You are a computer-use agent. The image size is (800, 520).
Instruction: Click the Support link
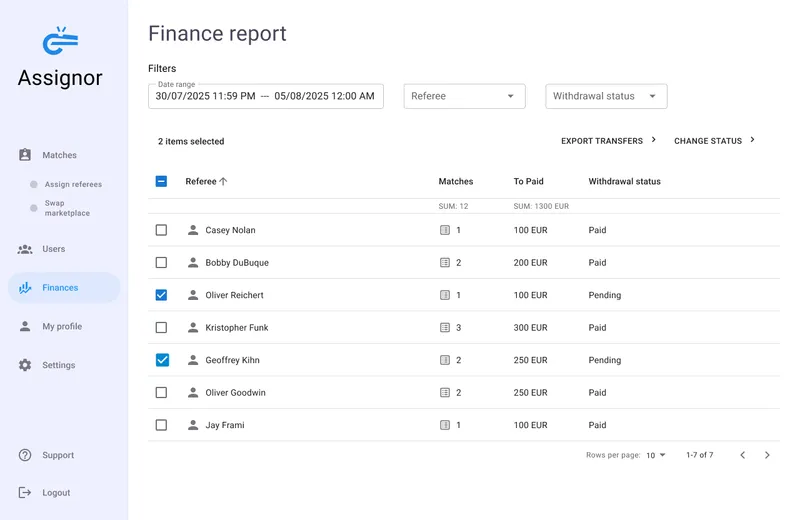(x=58, y=455)
